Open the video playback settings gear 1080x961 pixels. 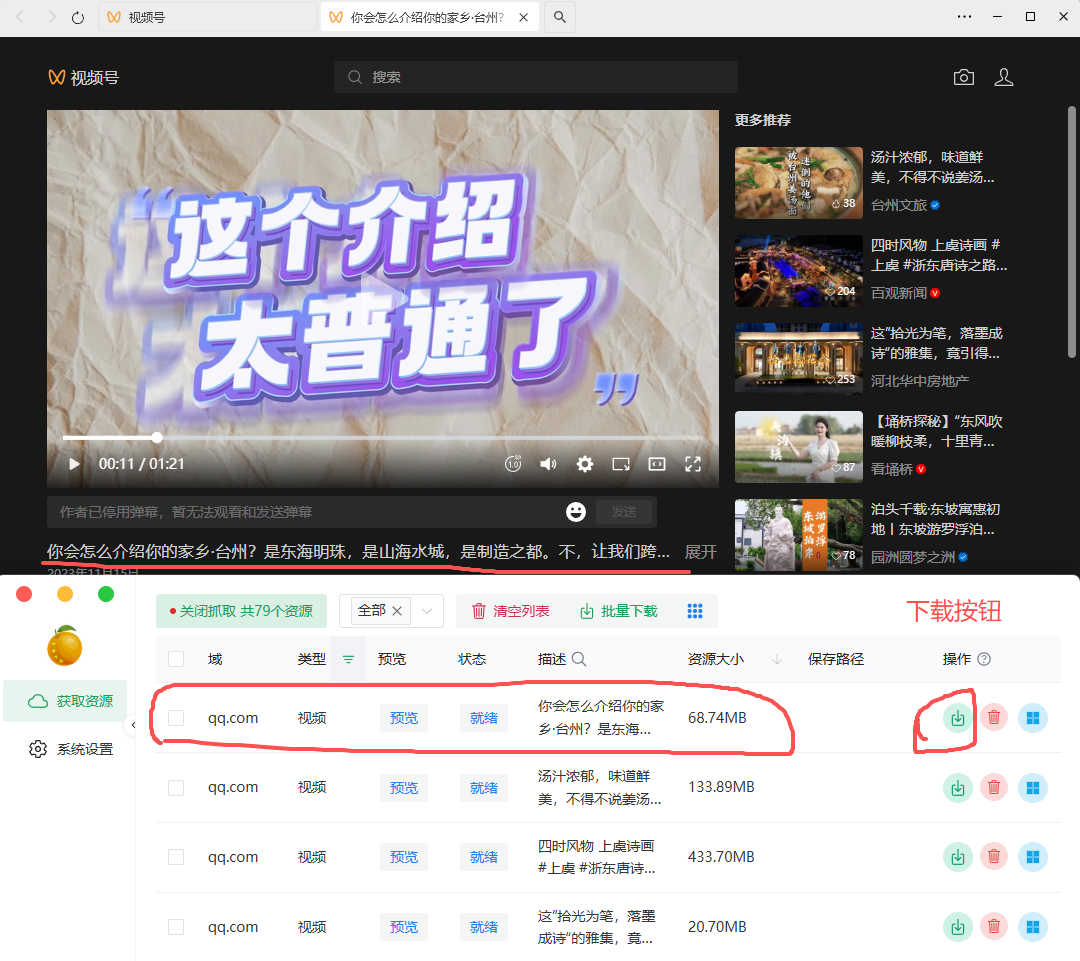[x=584, y=463]
